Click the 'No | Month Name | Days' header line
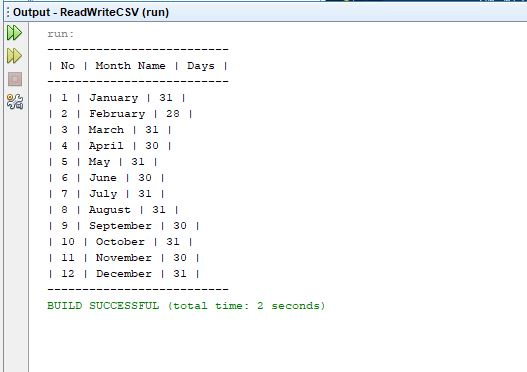527x372 pixels. click(138, 66)
